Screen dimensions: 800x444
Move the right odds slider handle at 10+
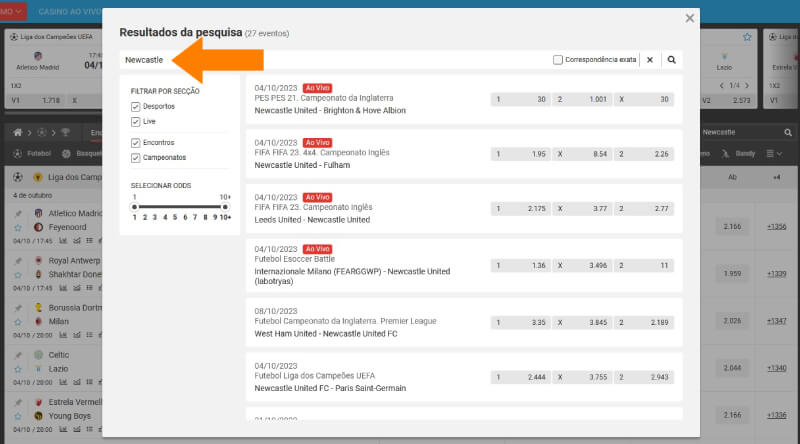[x=225, y=207]
